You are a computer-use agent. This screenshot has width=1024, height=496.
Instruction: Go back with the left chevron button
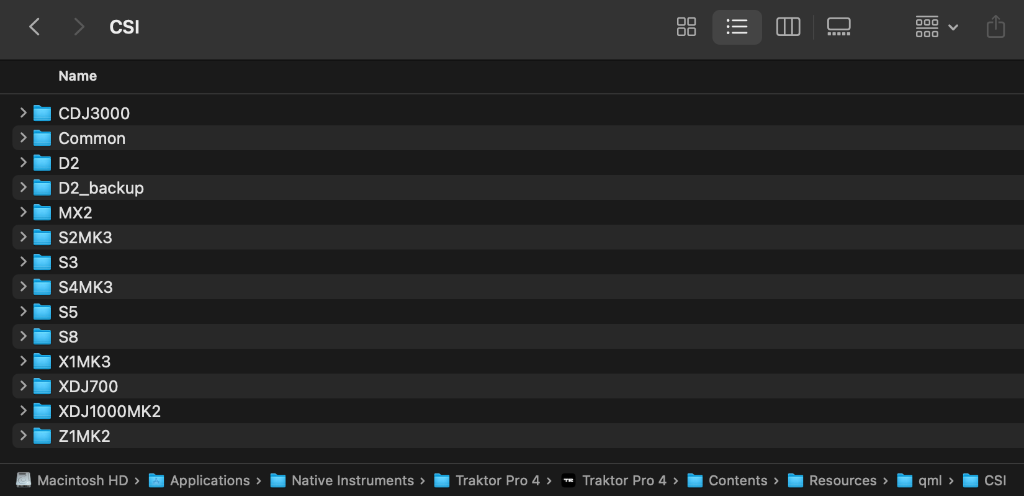pyautogui.click(x=35, y=27)
